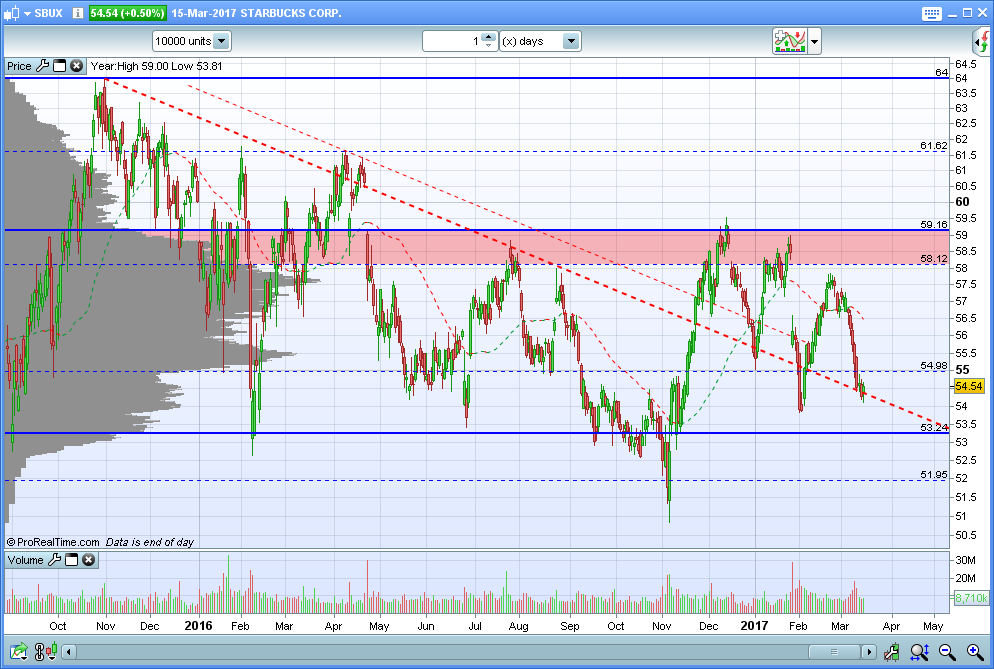Click the SBUX ticker name
Viewport: 994px width, 669px height.
tap(48, 13)
